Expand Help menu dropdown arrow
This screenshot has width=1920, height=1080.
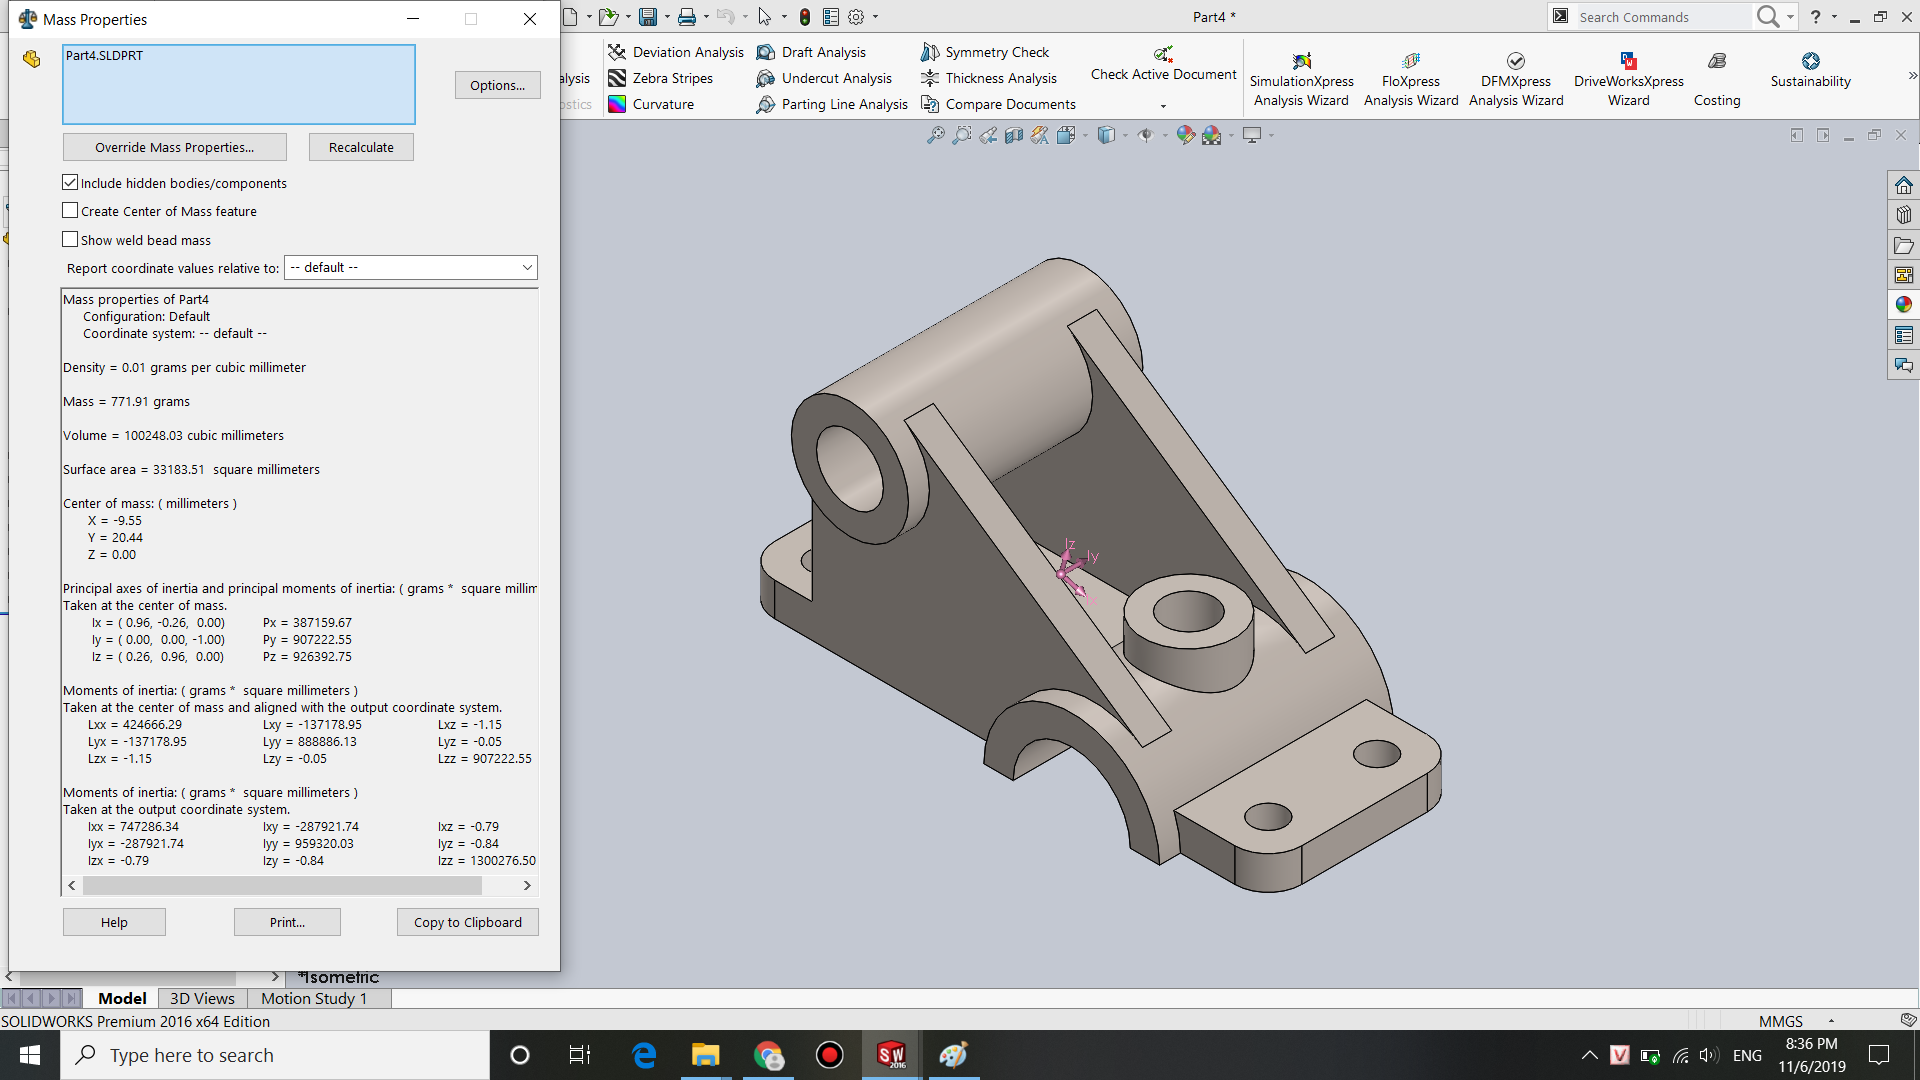coord(1834,17)
